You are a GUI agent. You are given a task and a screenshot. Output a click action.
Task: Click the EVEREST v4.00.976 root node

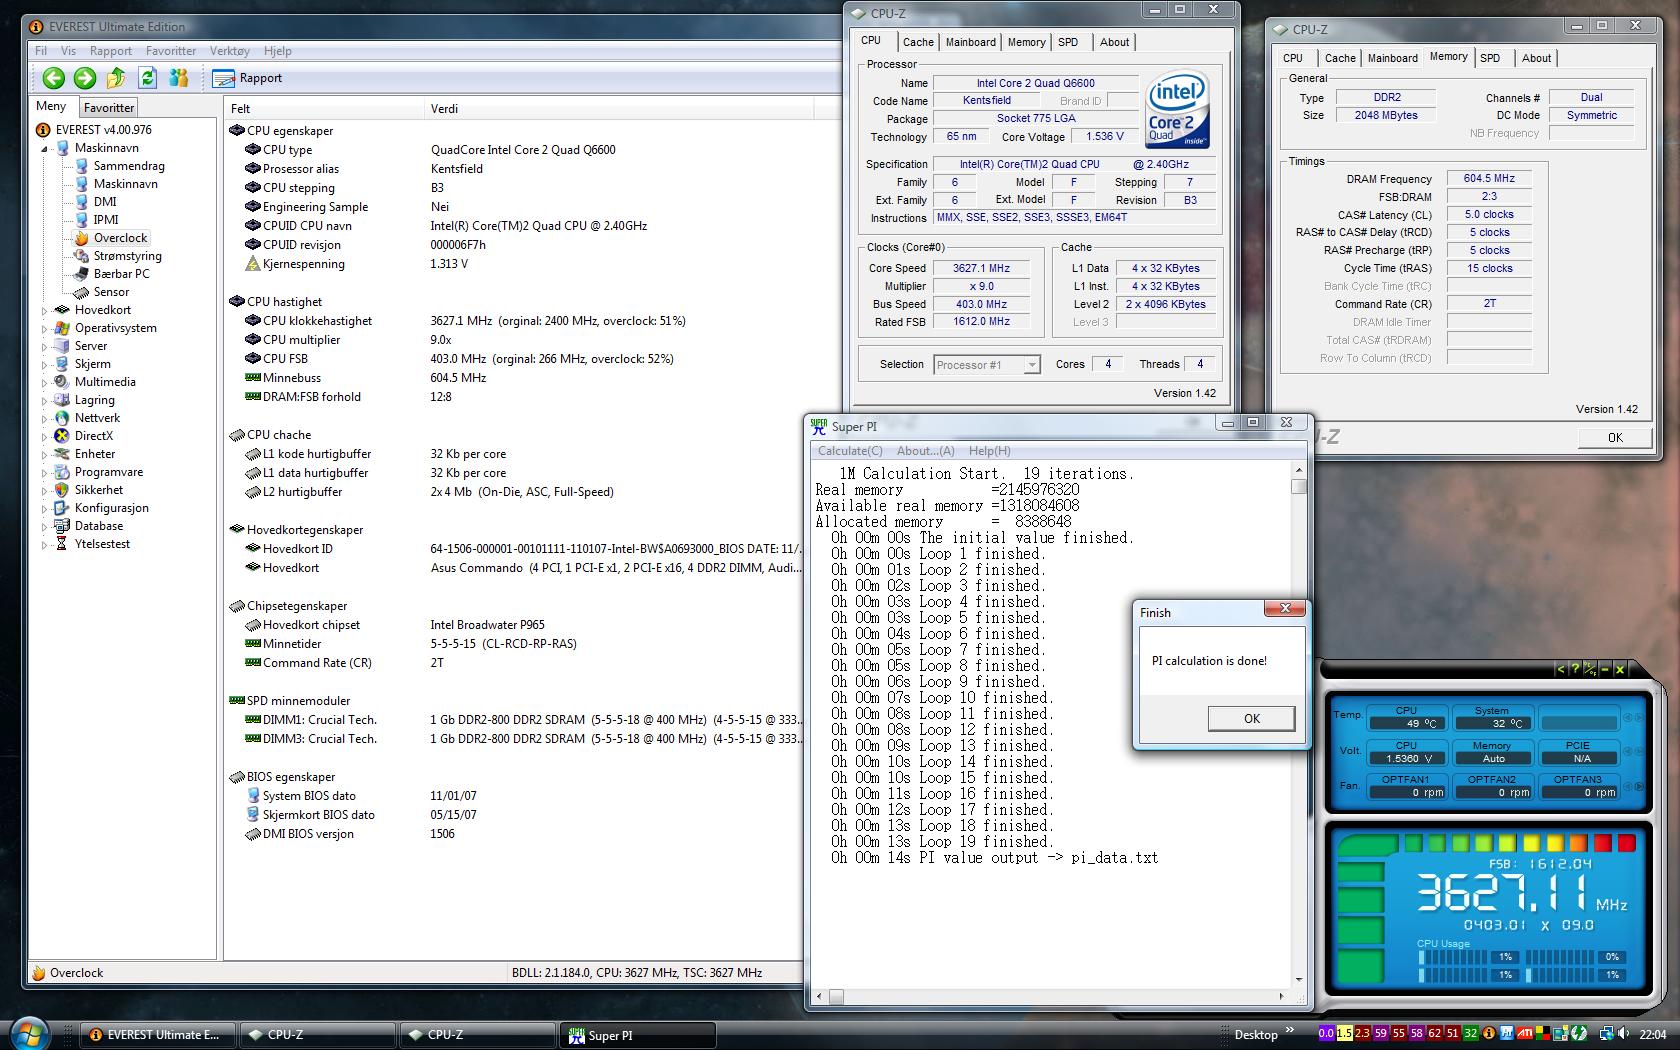(94, 130)
